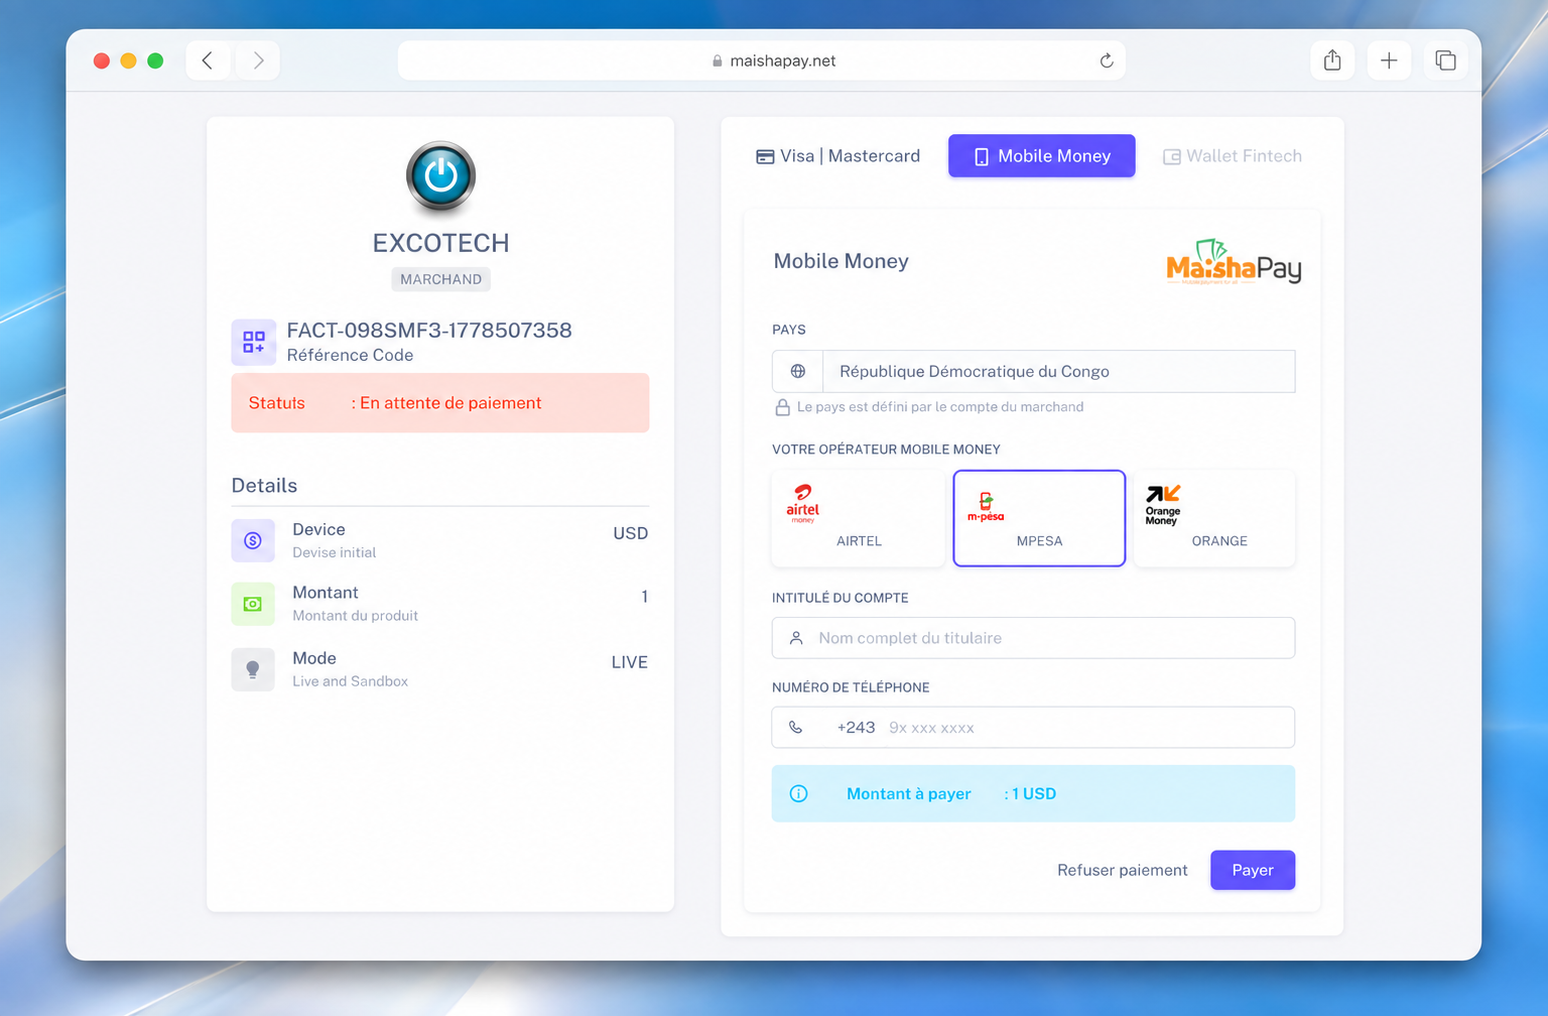Select AIRTEL as mobile money operator
Image resolution: width=1548 pixels, height=1016 pixels.
pyautogui.click(x=858, y=518)
